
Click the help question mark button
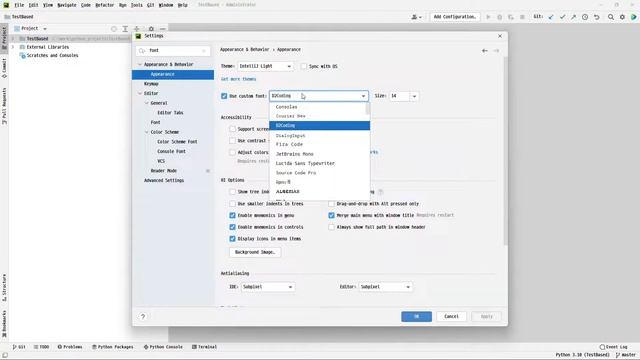point(143,316)
